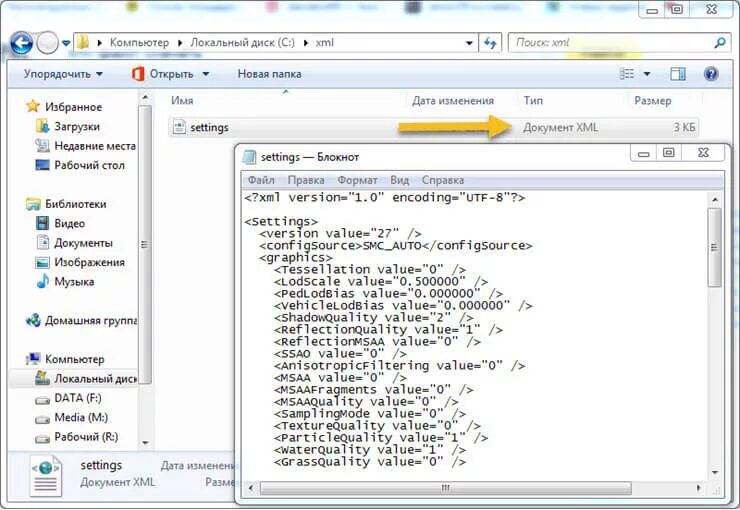Open the Упорядочить menu
Screen dimensions: 740x510
63,74
